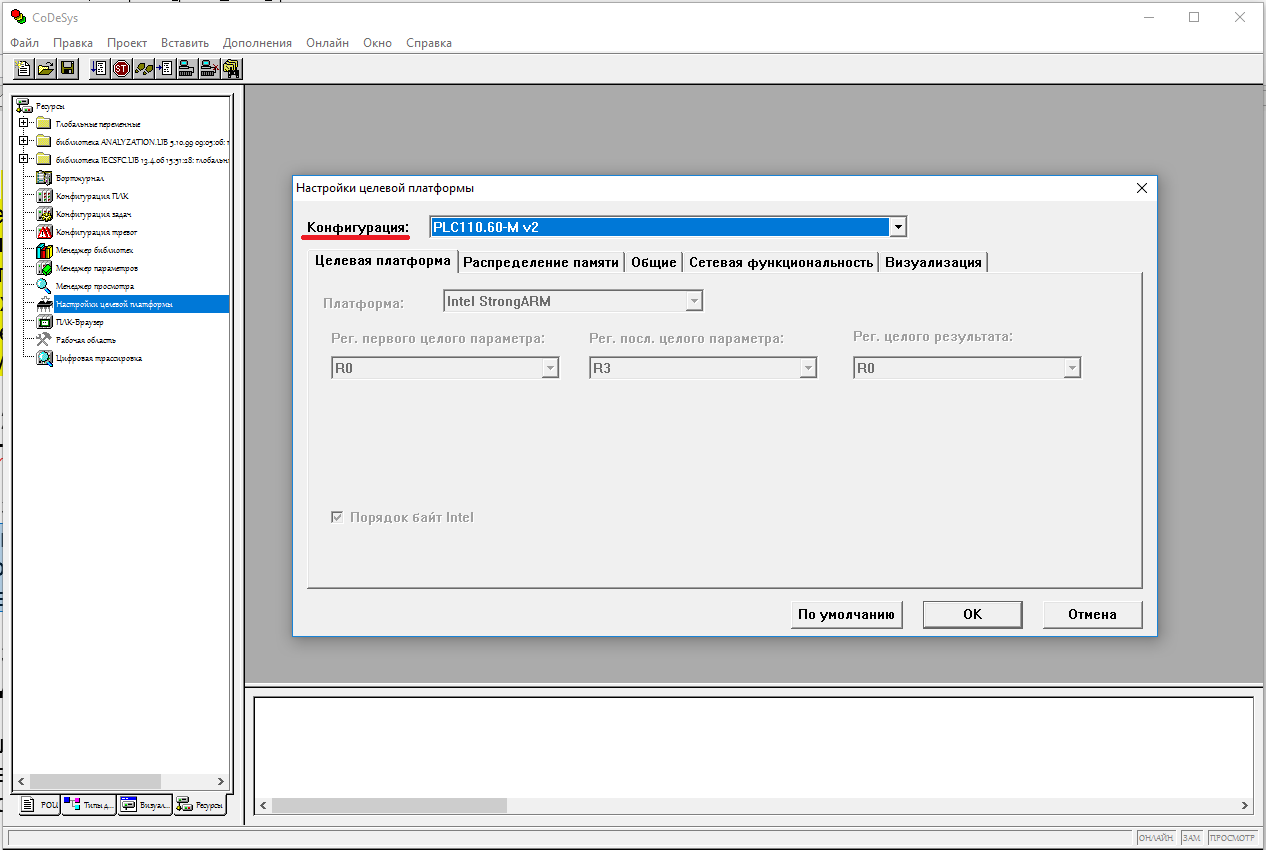Screen dimensions: 1266x850
Task: Open Конфигурация ПЛК in the resource tree
Action: (92, 196)
